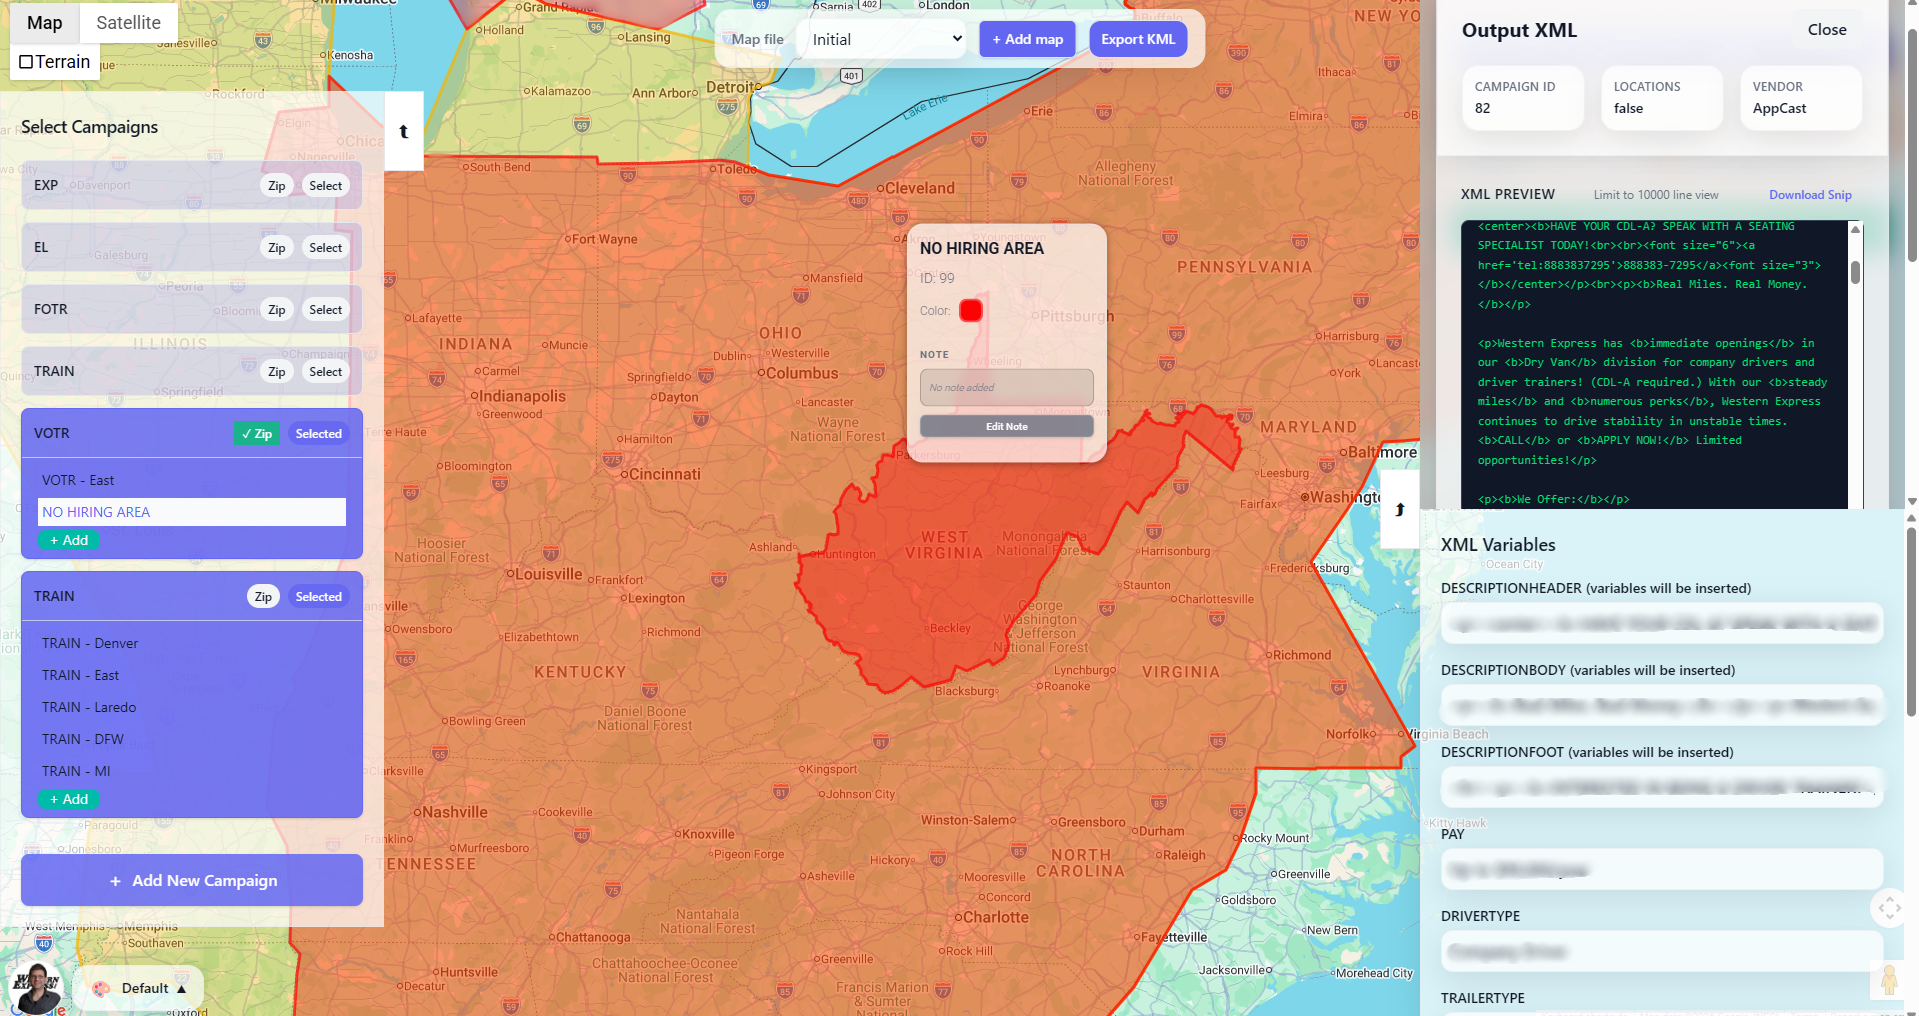Click the color palette theme icon
The height and width of the screenshot is (1016, 1919).
click(x=101, y=988)
